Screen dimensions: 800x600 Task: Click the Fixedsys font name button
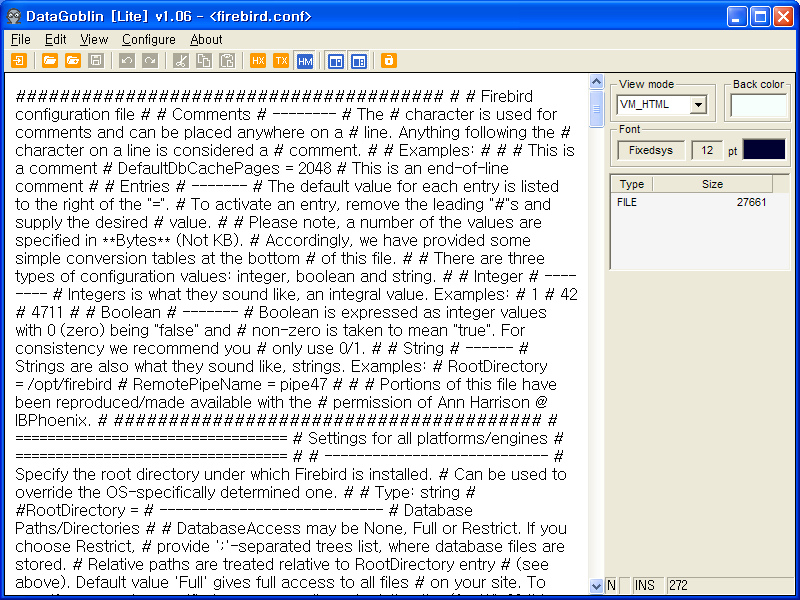[650, 150]
